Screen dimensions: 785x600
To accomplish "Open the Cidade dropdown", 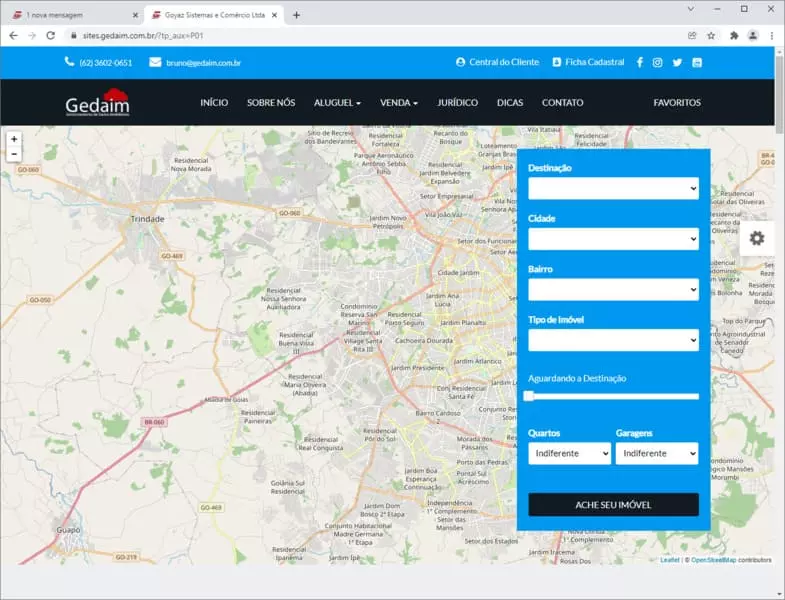I will click(613, 239).
